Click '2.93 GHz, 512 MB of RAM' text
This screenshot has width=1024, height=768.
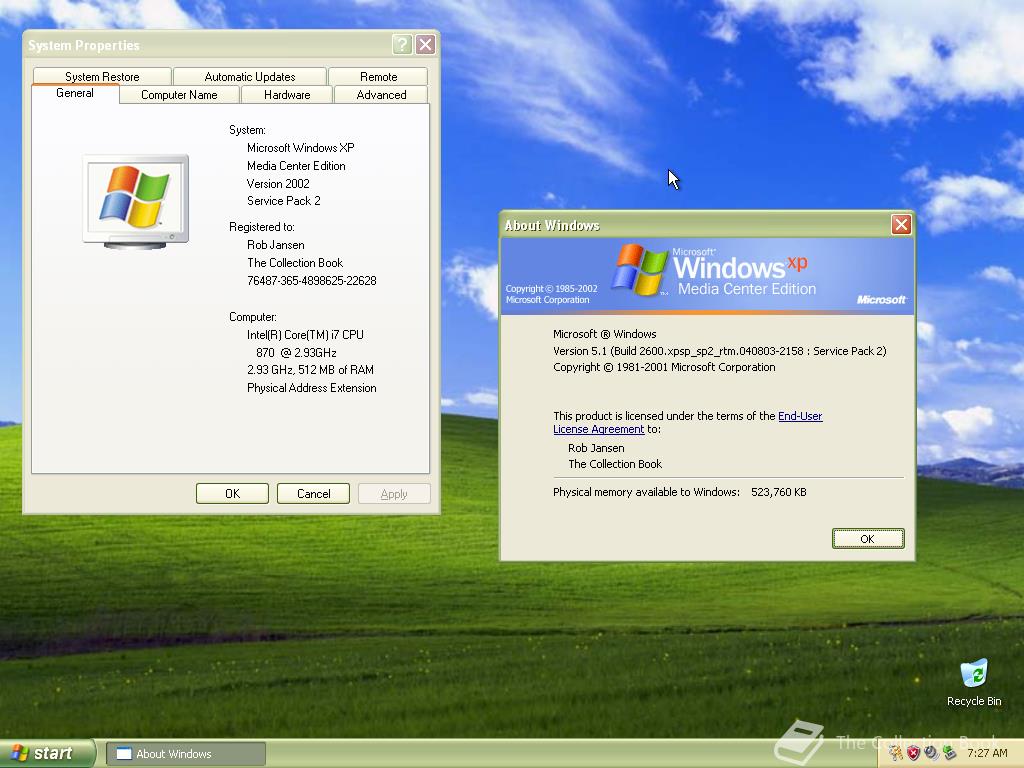(310, 370)
